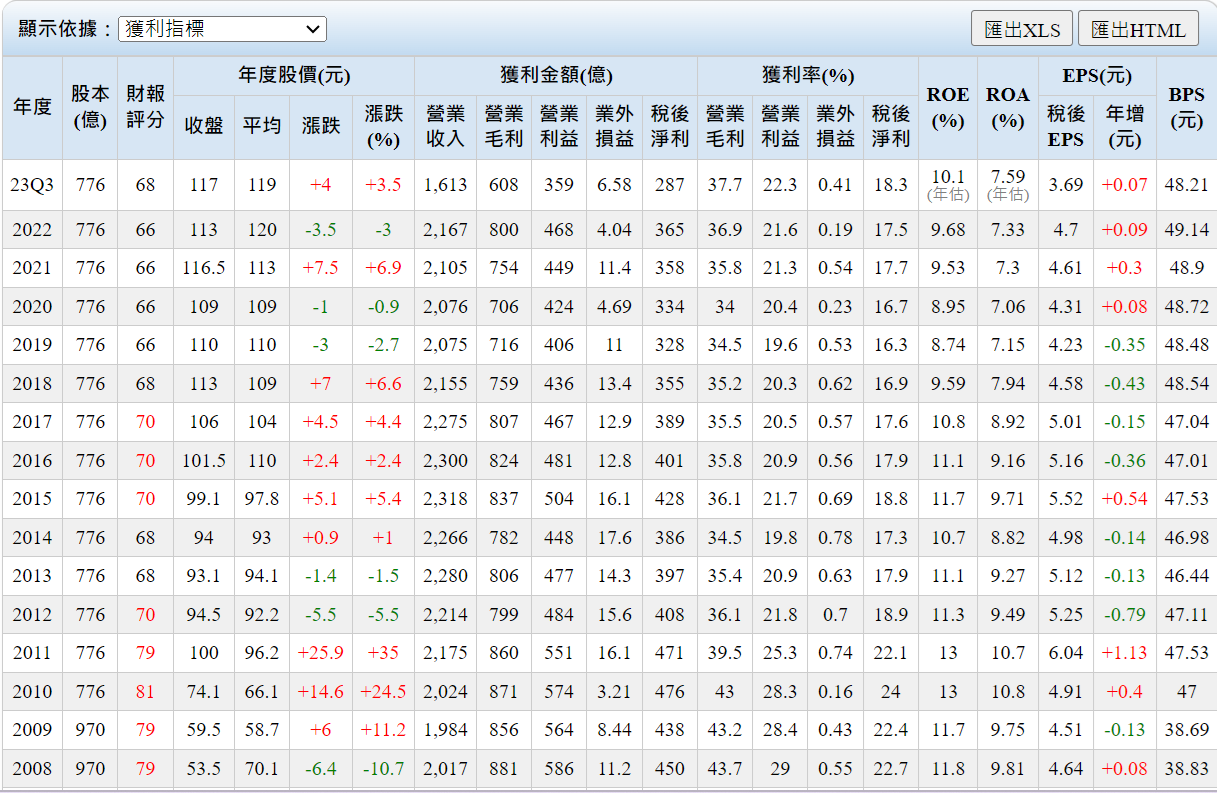Click the 2010 財報評分 score 81
Viewport: 1217px width, 793px height.
point(145,692)
